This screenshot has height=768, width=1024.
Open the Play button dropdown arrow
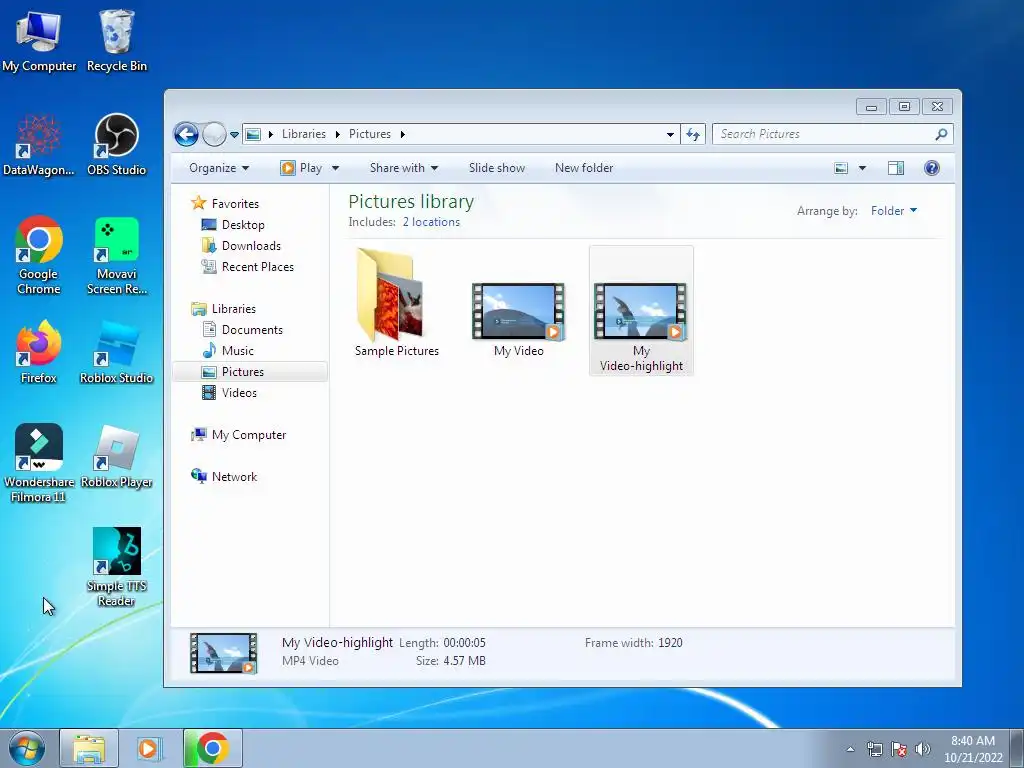(336, 168)
